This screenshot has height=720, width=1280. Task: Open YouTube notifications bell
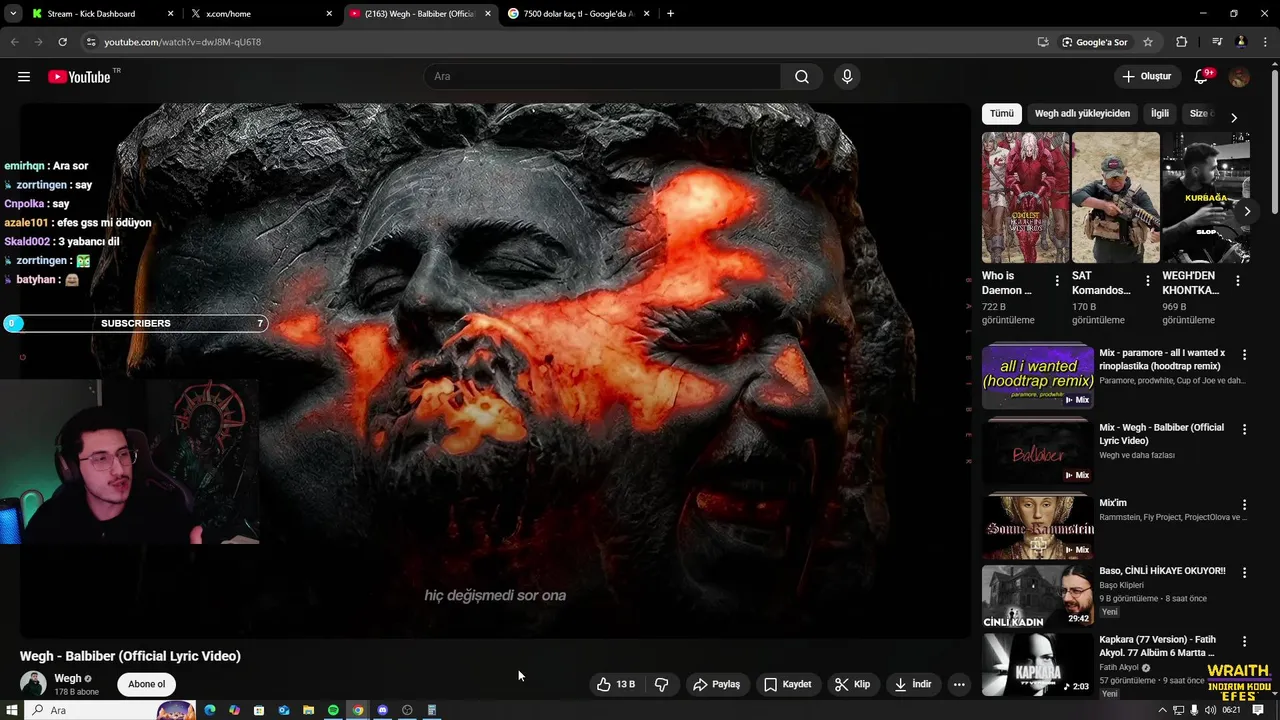(x=1202, y=77)
